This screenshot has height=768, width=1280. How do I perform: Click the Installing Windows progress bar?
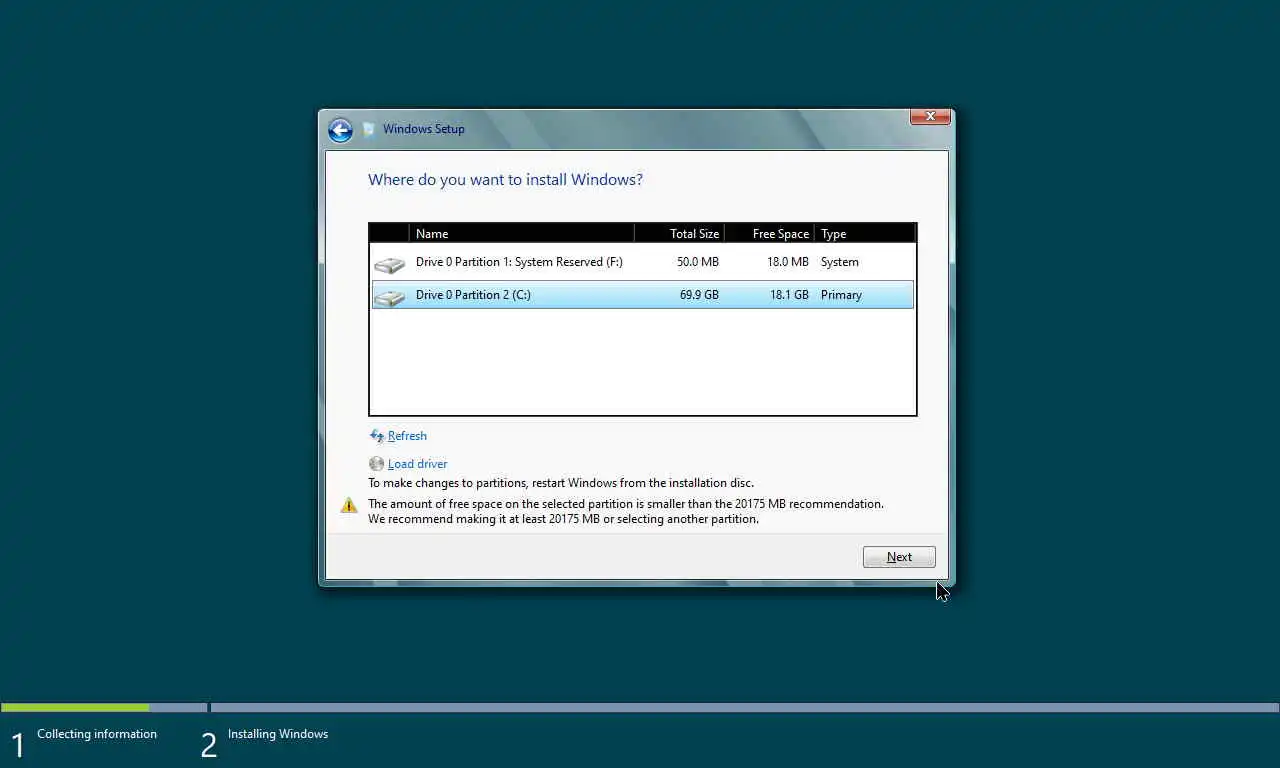pyautogui.click(x=745, y=707)
